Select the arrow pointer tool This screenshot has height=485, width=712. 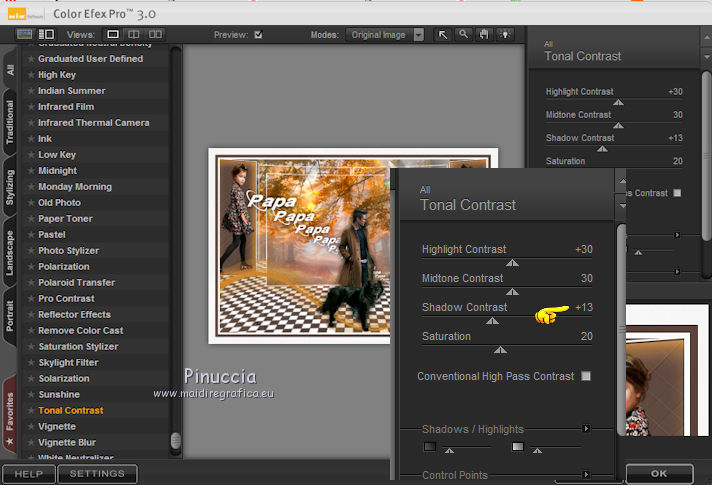click(443, 34)
